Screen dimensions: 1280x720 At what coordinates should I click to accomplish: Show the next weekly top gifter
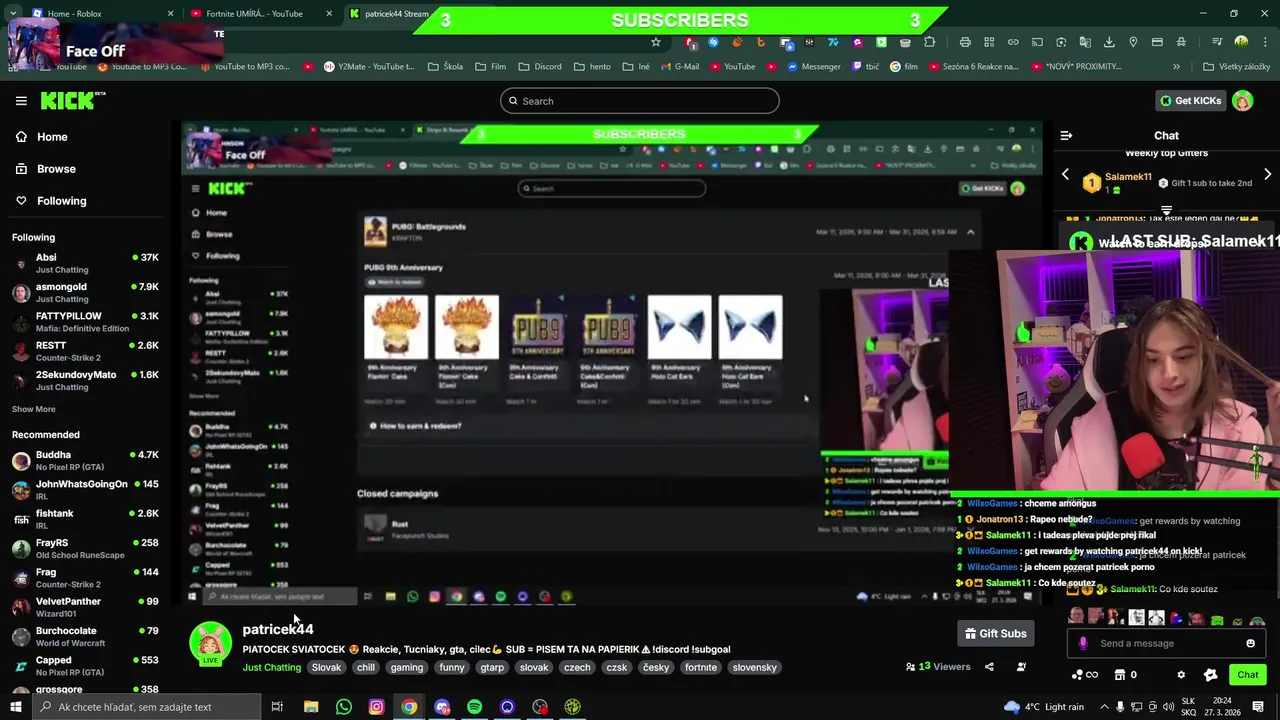[1267, 175]
